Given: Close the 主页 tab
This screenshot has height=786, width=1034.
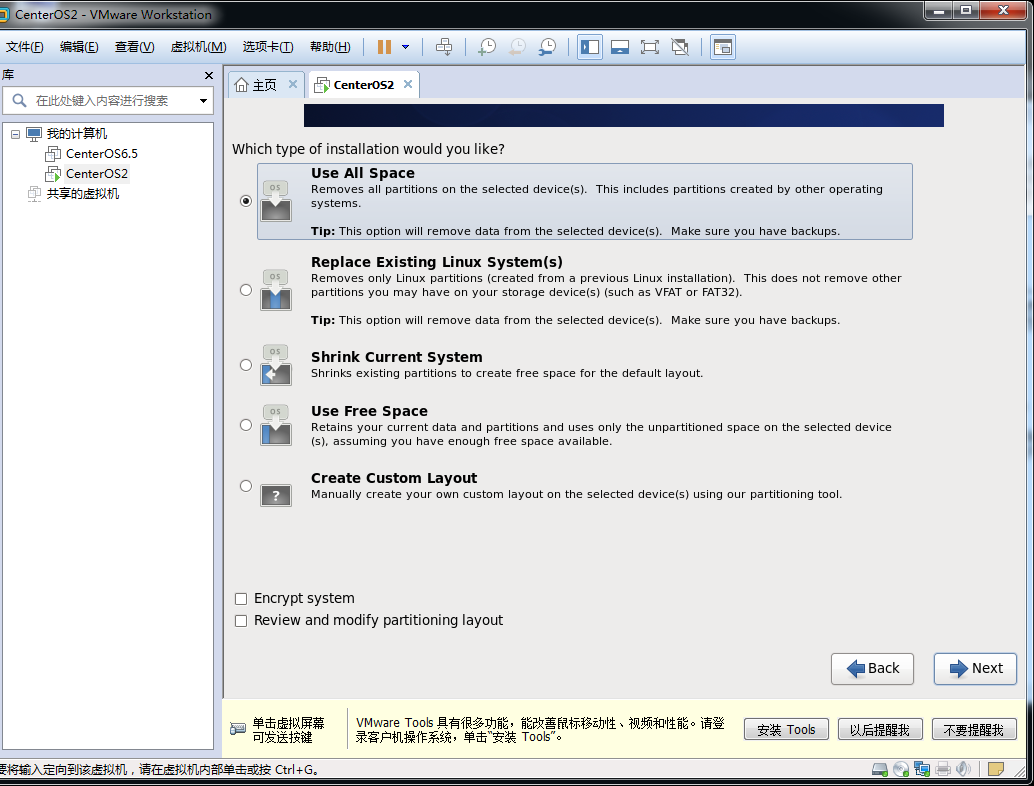Looking at the screenshot, I should tap(293, 84).
